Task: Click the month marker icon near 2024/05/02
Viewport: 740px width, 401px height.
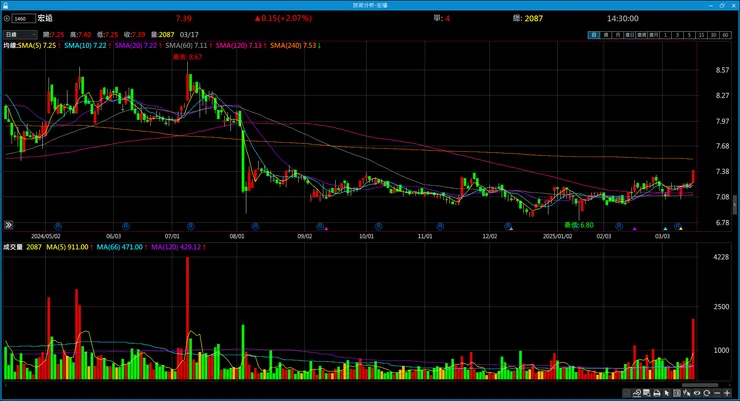Action: pyautogui.click(x=58, y=226)
